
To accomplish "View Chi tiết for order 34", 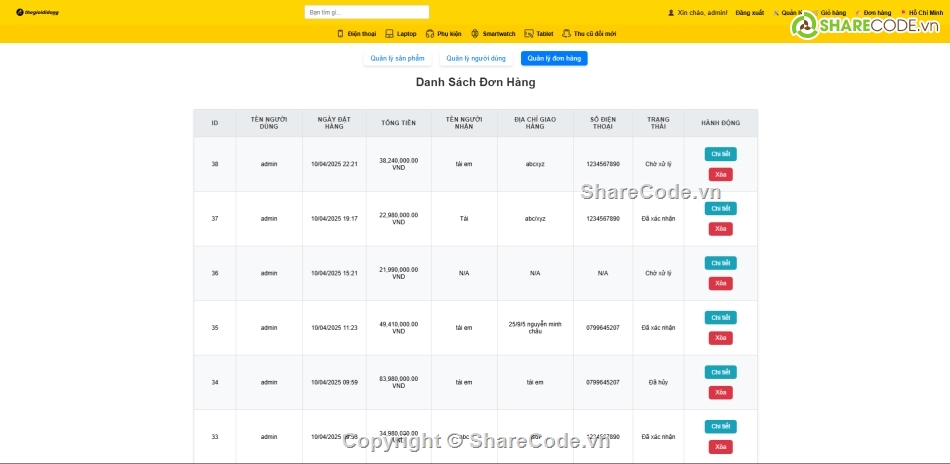I will [x=720, y=372].
